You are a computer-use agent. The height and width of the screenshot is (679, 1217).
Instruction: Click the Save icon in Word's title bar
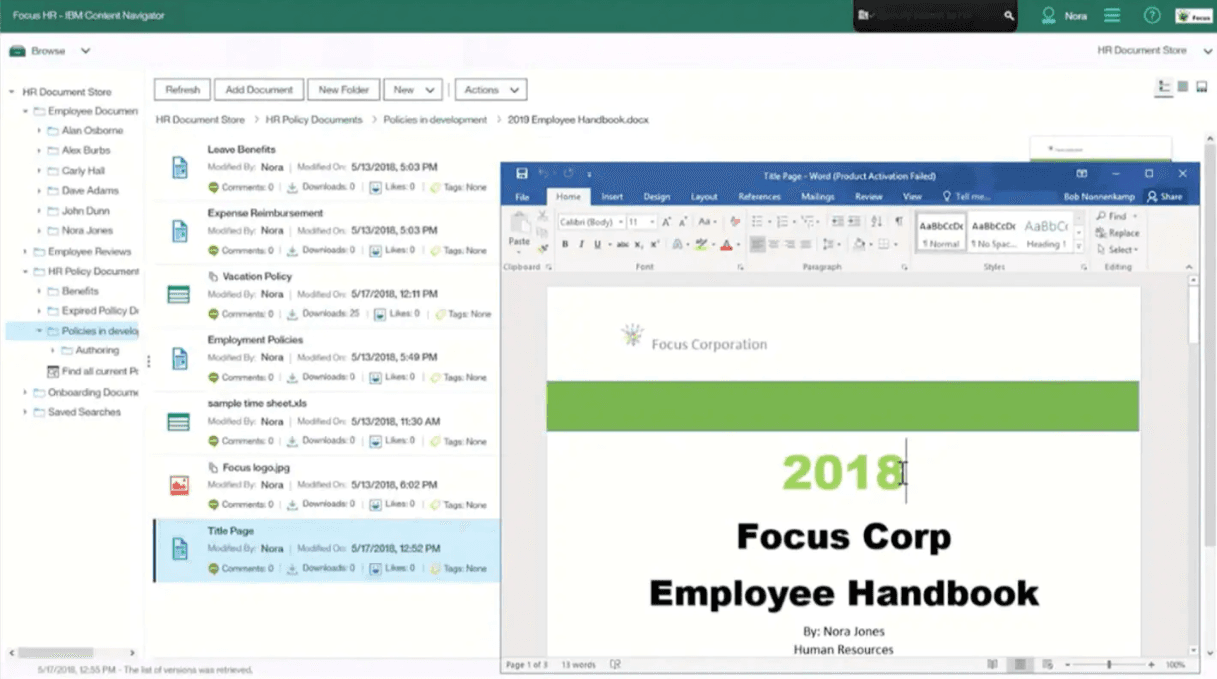[x=522, y=174]
